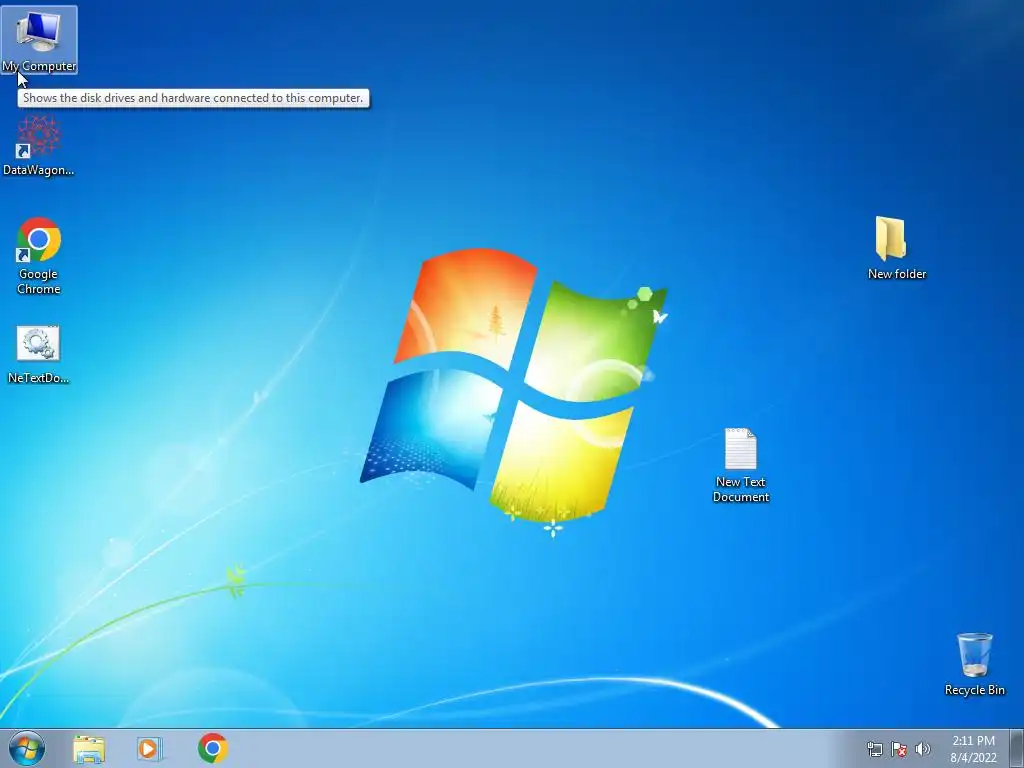Launch Chrome from the taskbar
Image resolution: width=1024 pixels, height=768 pixels.
tap(213, 748)
